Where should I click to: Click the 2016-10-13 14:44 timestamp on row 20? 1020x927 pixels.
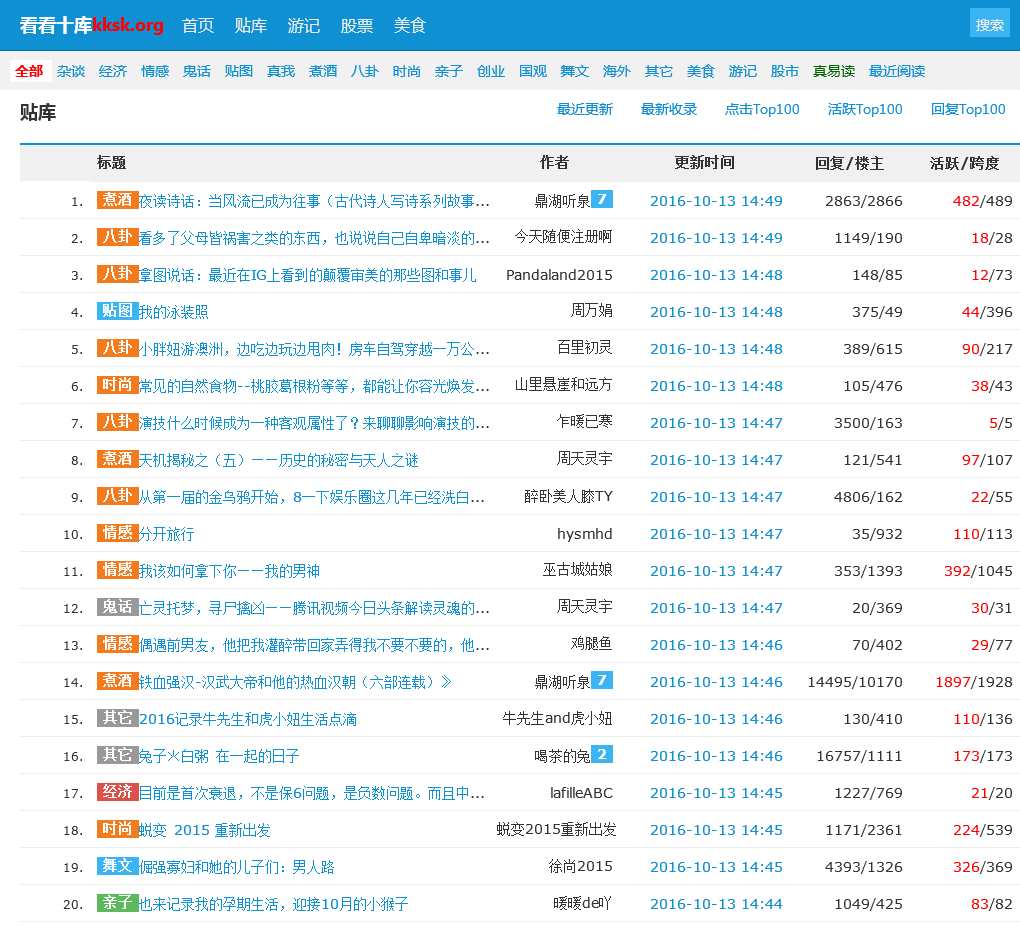(716, 904)
